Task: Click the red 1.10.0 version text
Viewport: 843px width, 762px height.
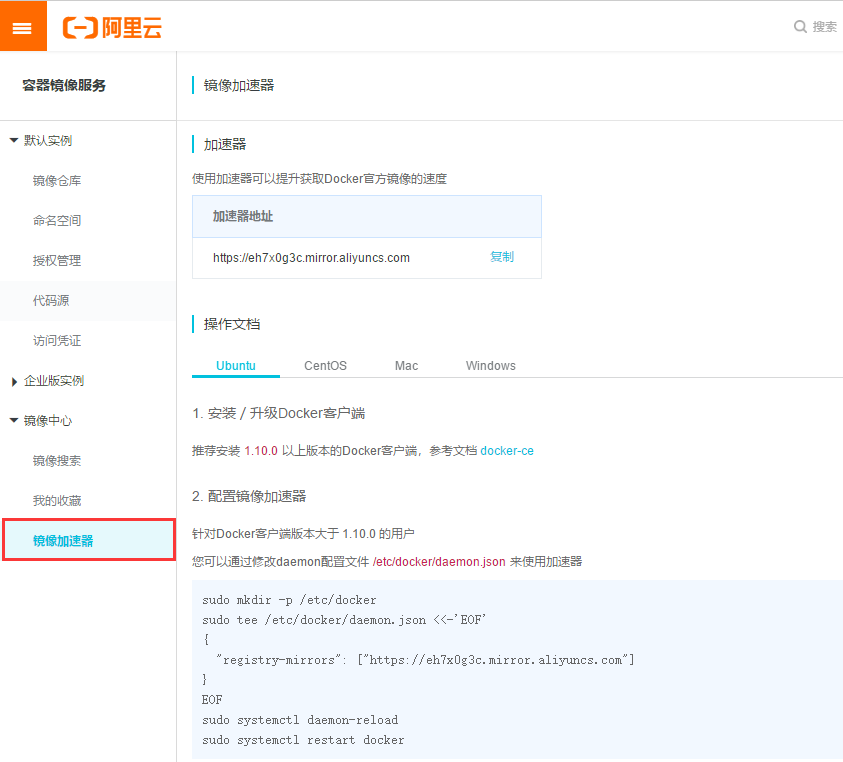Action: point(261,451)
